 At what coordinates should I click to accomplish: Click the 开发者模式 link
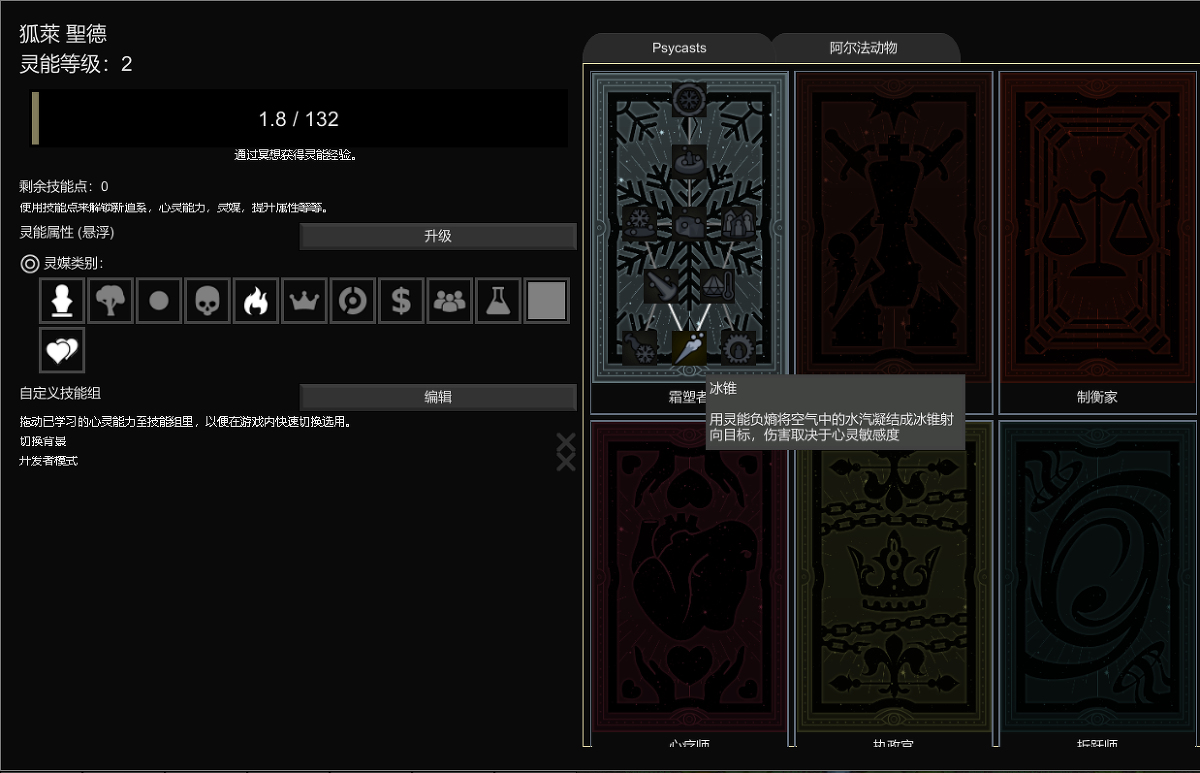(48, 461)
